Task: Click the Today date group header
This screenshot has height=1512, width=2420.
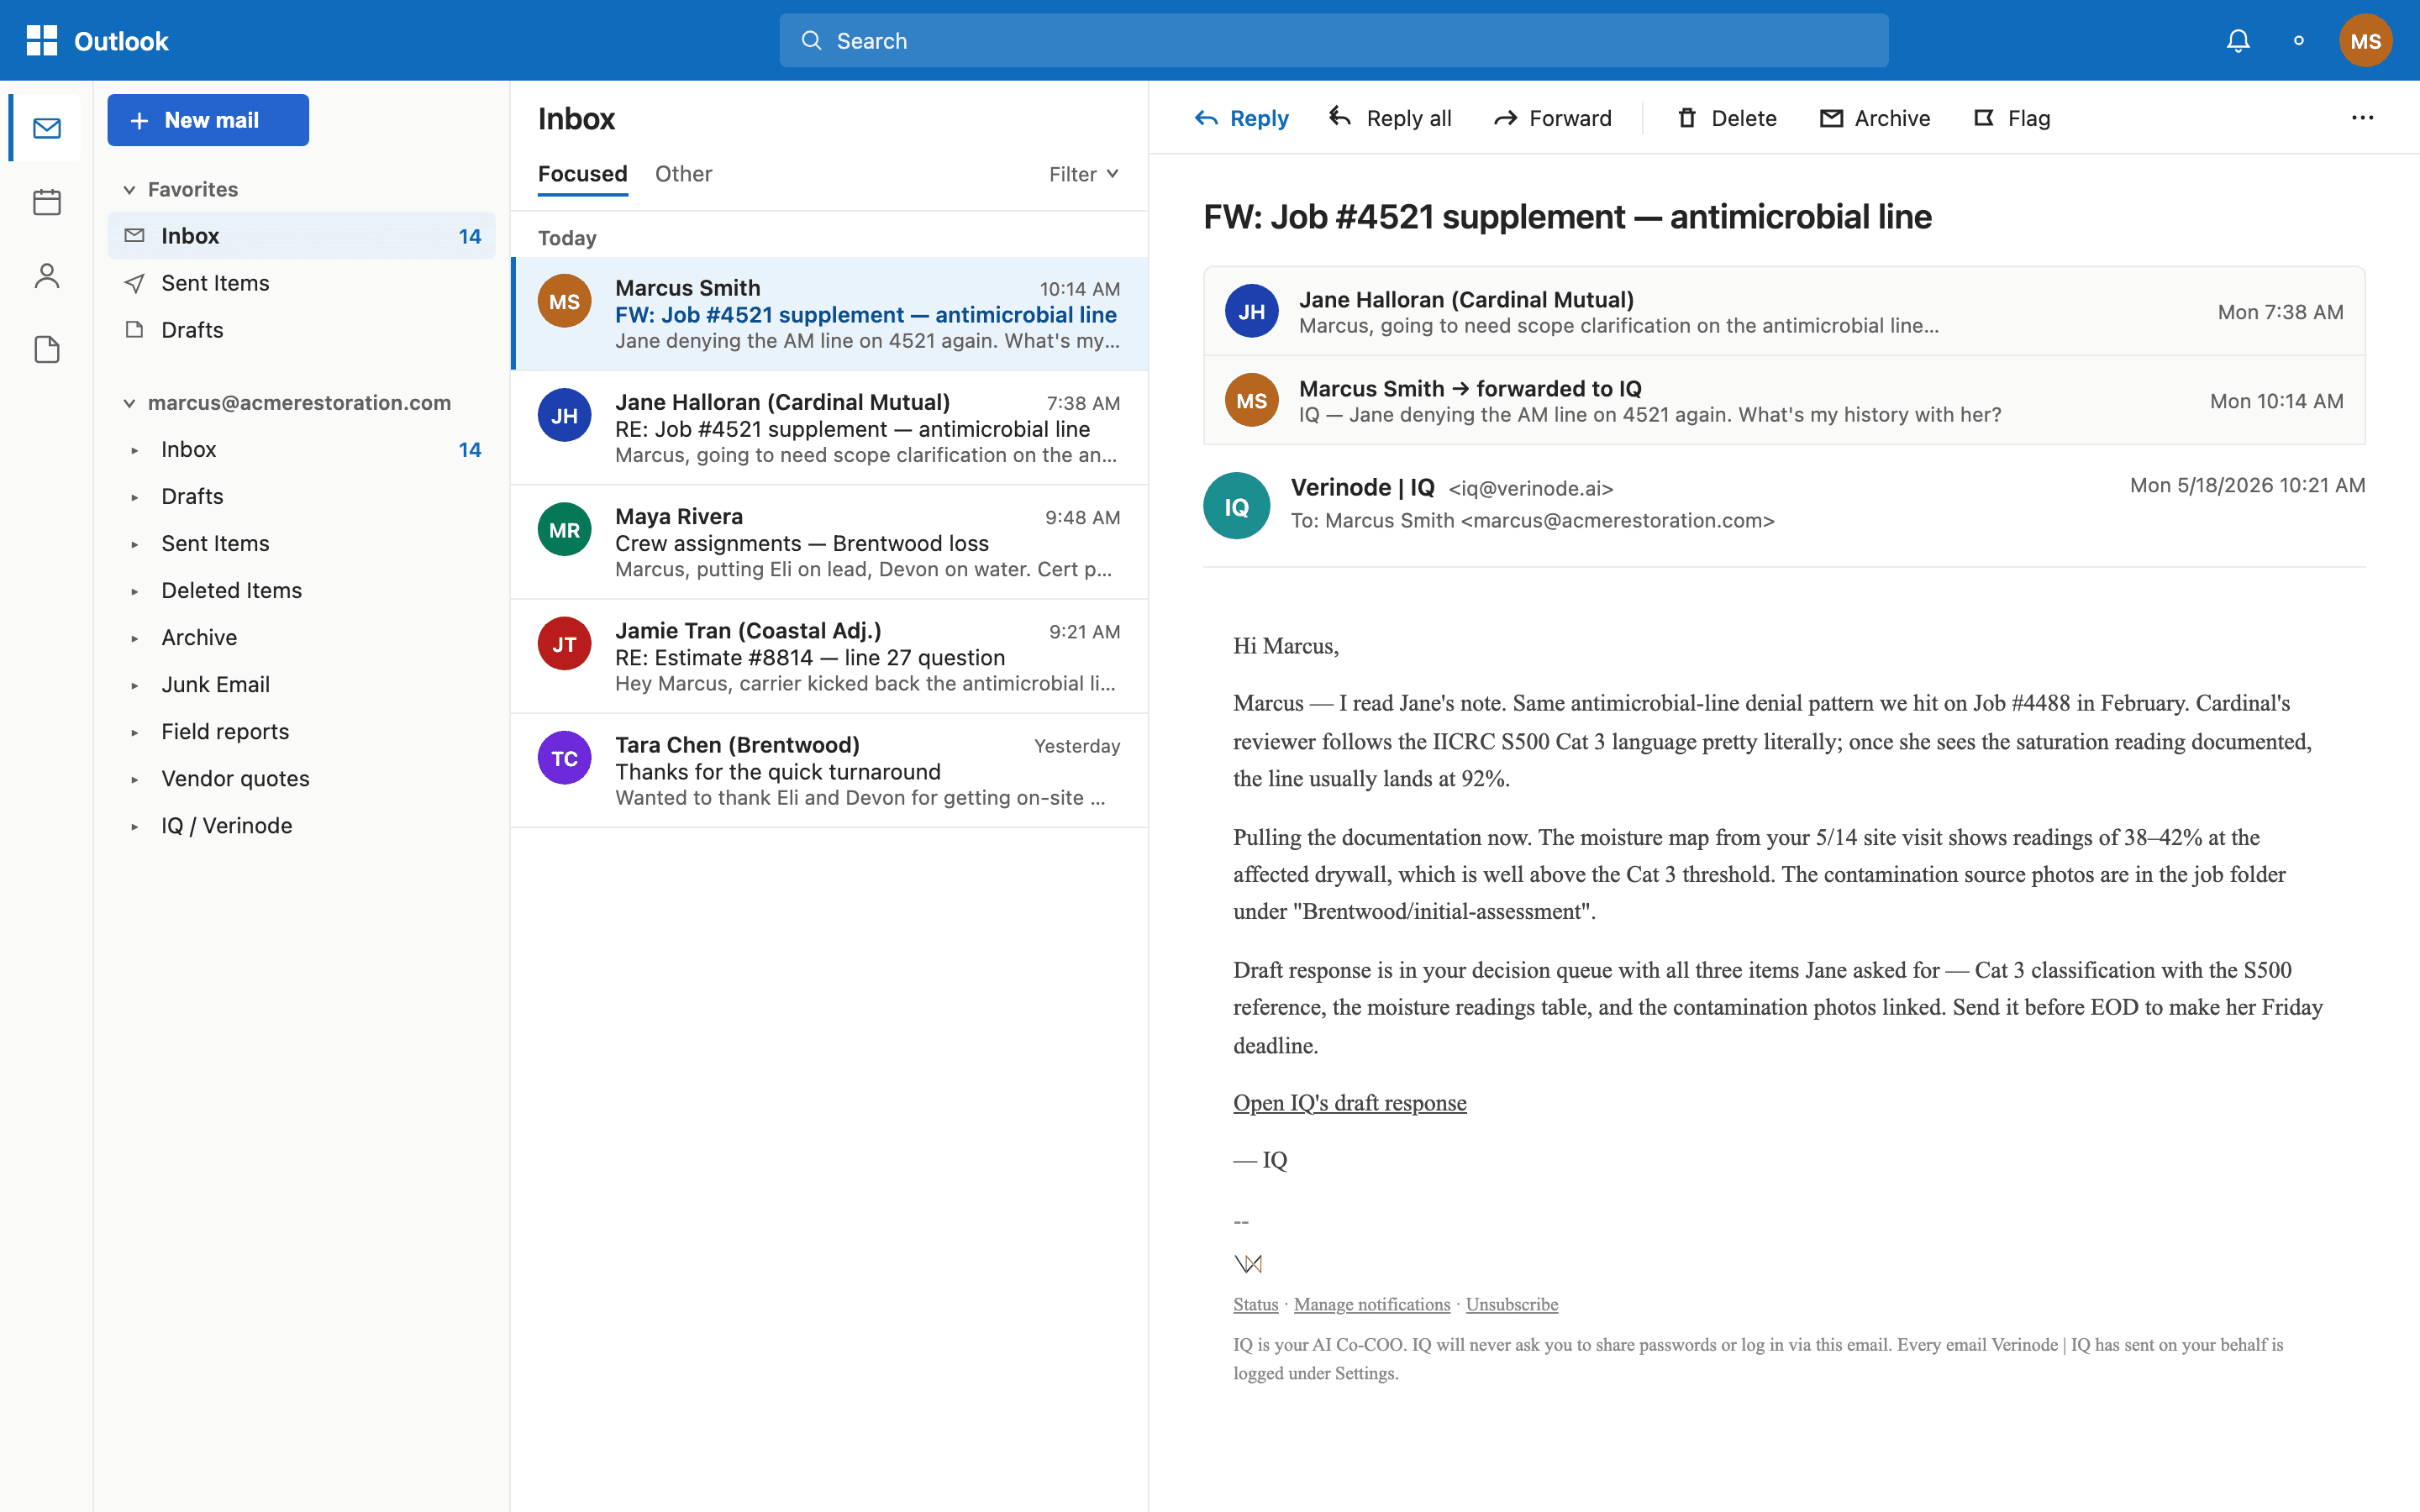Action: tap(567, 238)
